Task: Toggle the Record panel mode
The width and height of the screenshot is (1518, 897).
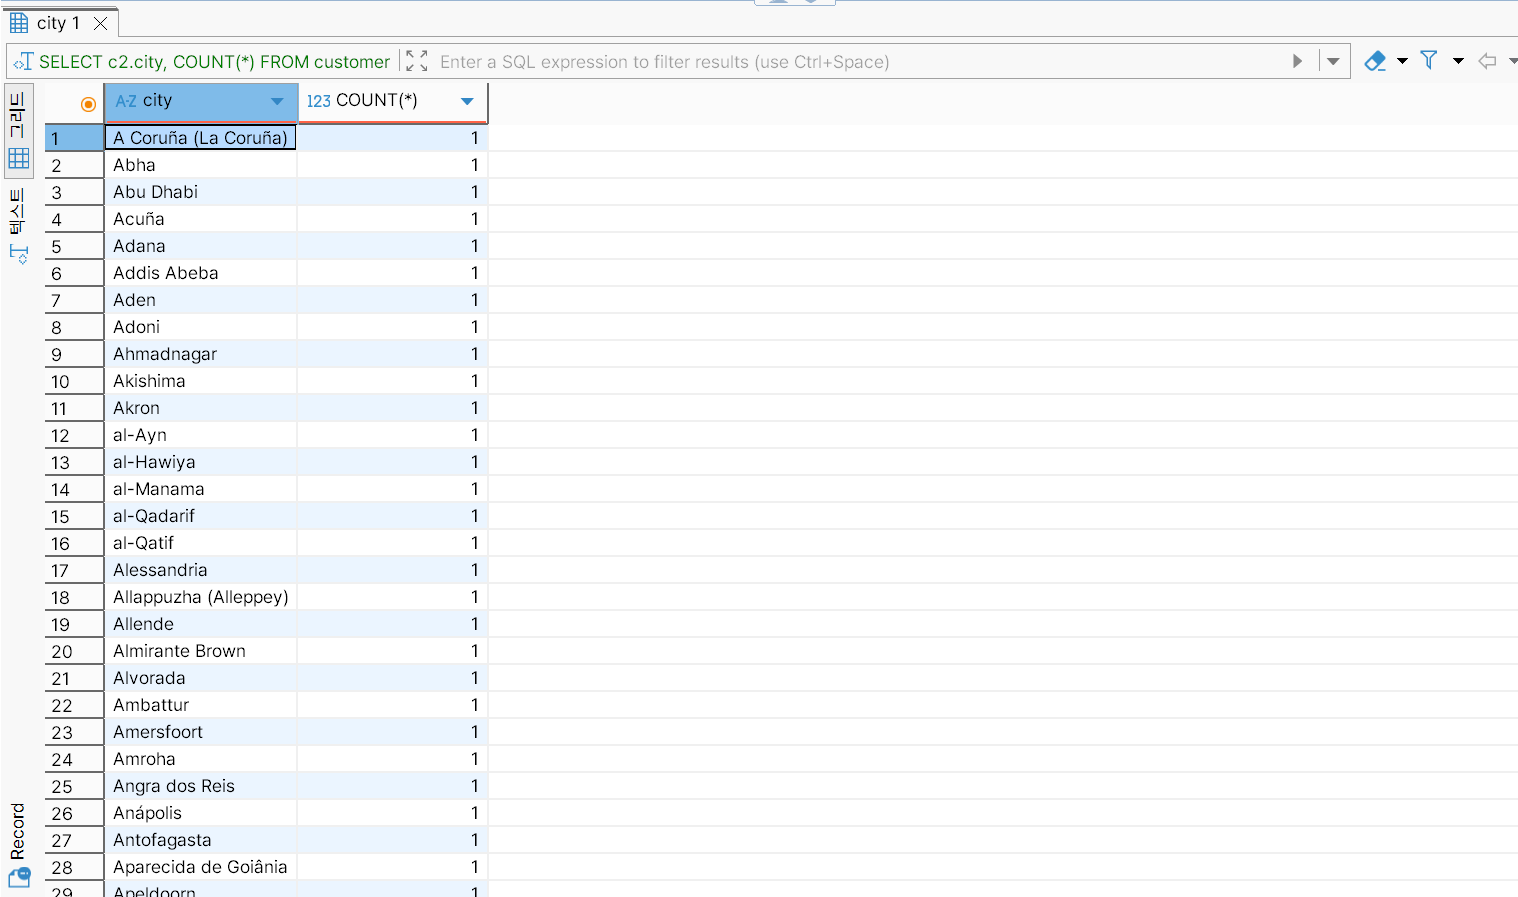Action: [x=18, y=845]
